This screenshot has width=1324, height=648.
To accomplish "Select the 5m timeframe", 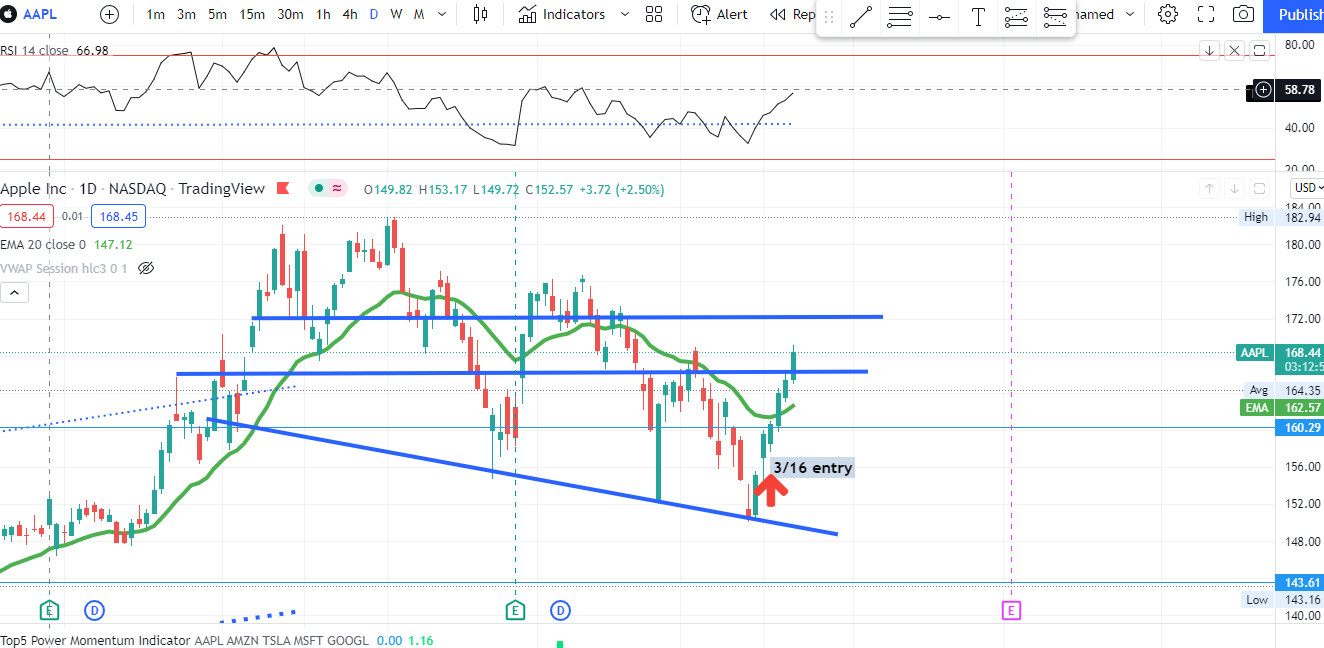I will point(218,15).
